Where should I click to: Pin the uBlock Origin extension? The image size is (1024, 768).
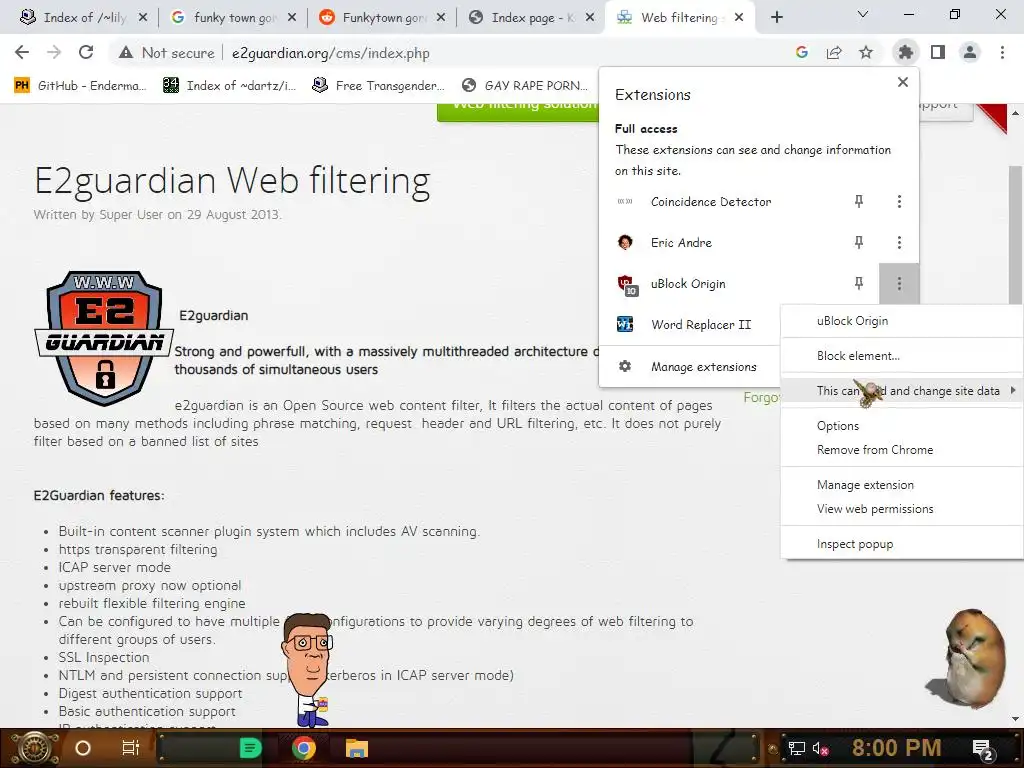click(859, 283)
